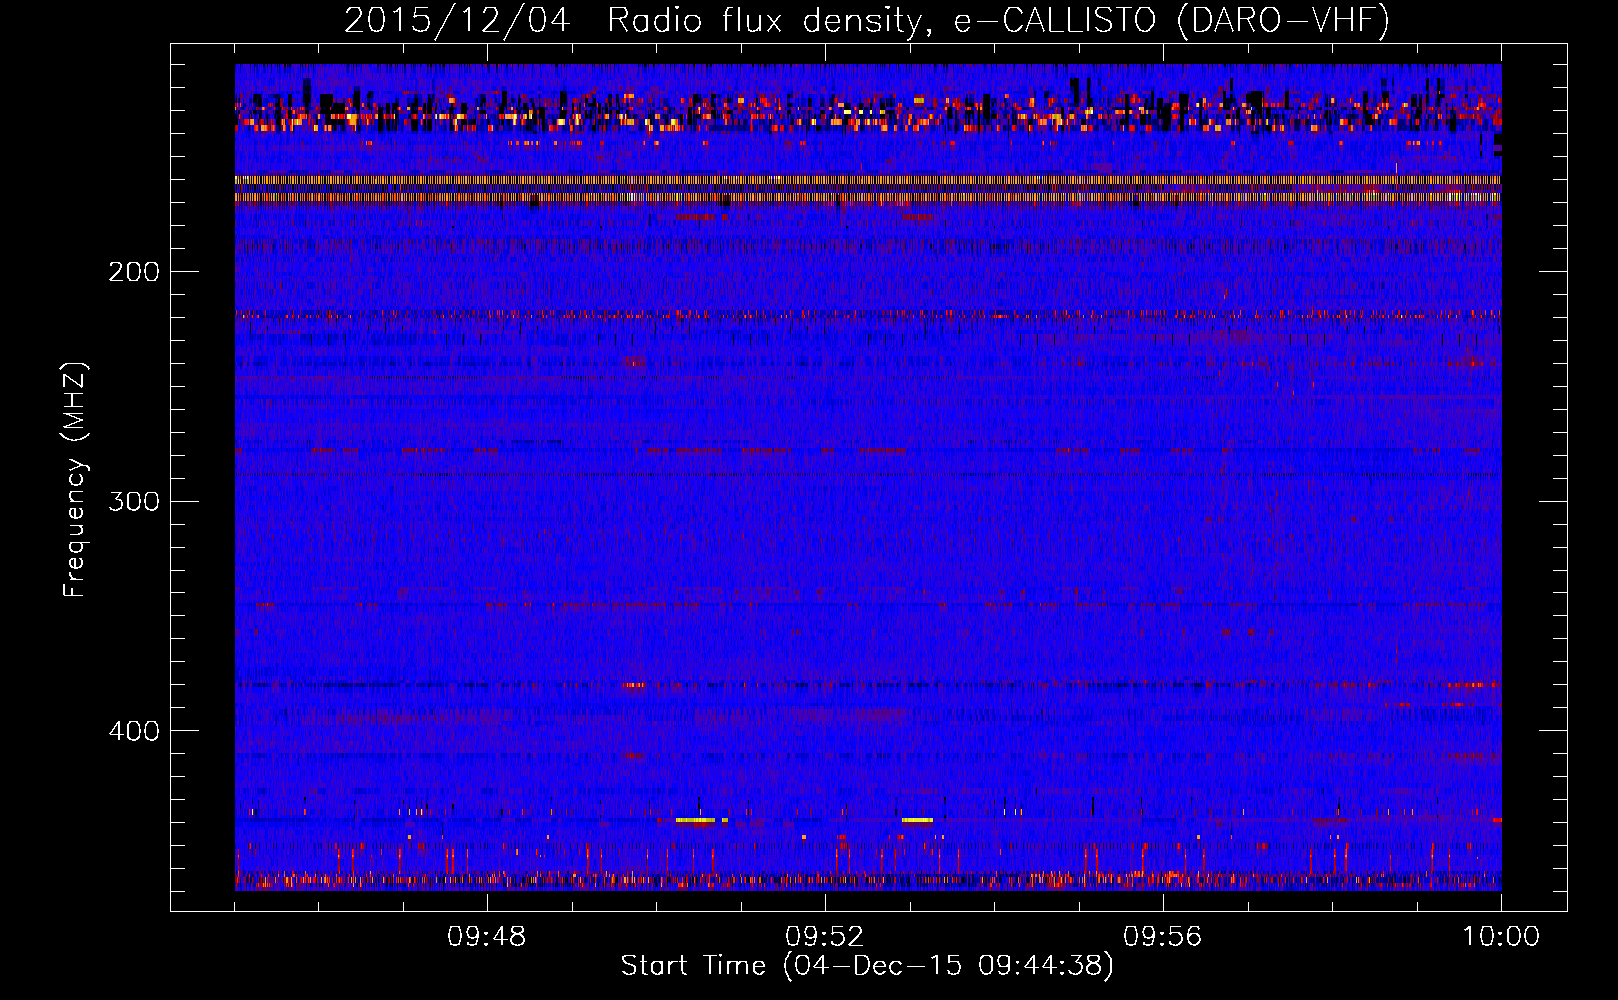Select the Frequency (MHZ) axis label
The width and height of the screenshot is (1618, 1000).
tap(75, 479)
